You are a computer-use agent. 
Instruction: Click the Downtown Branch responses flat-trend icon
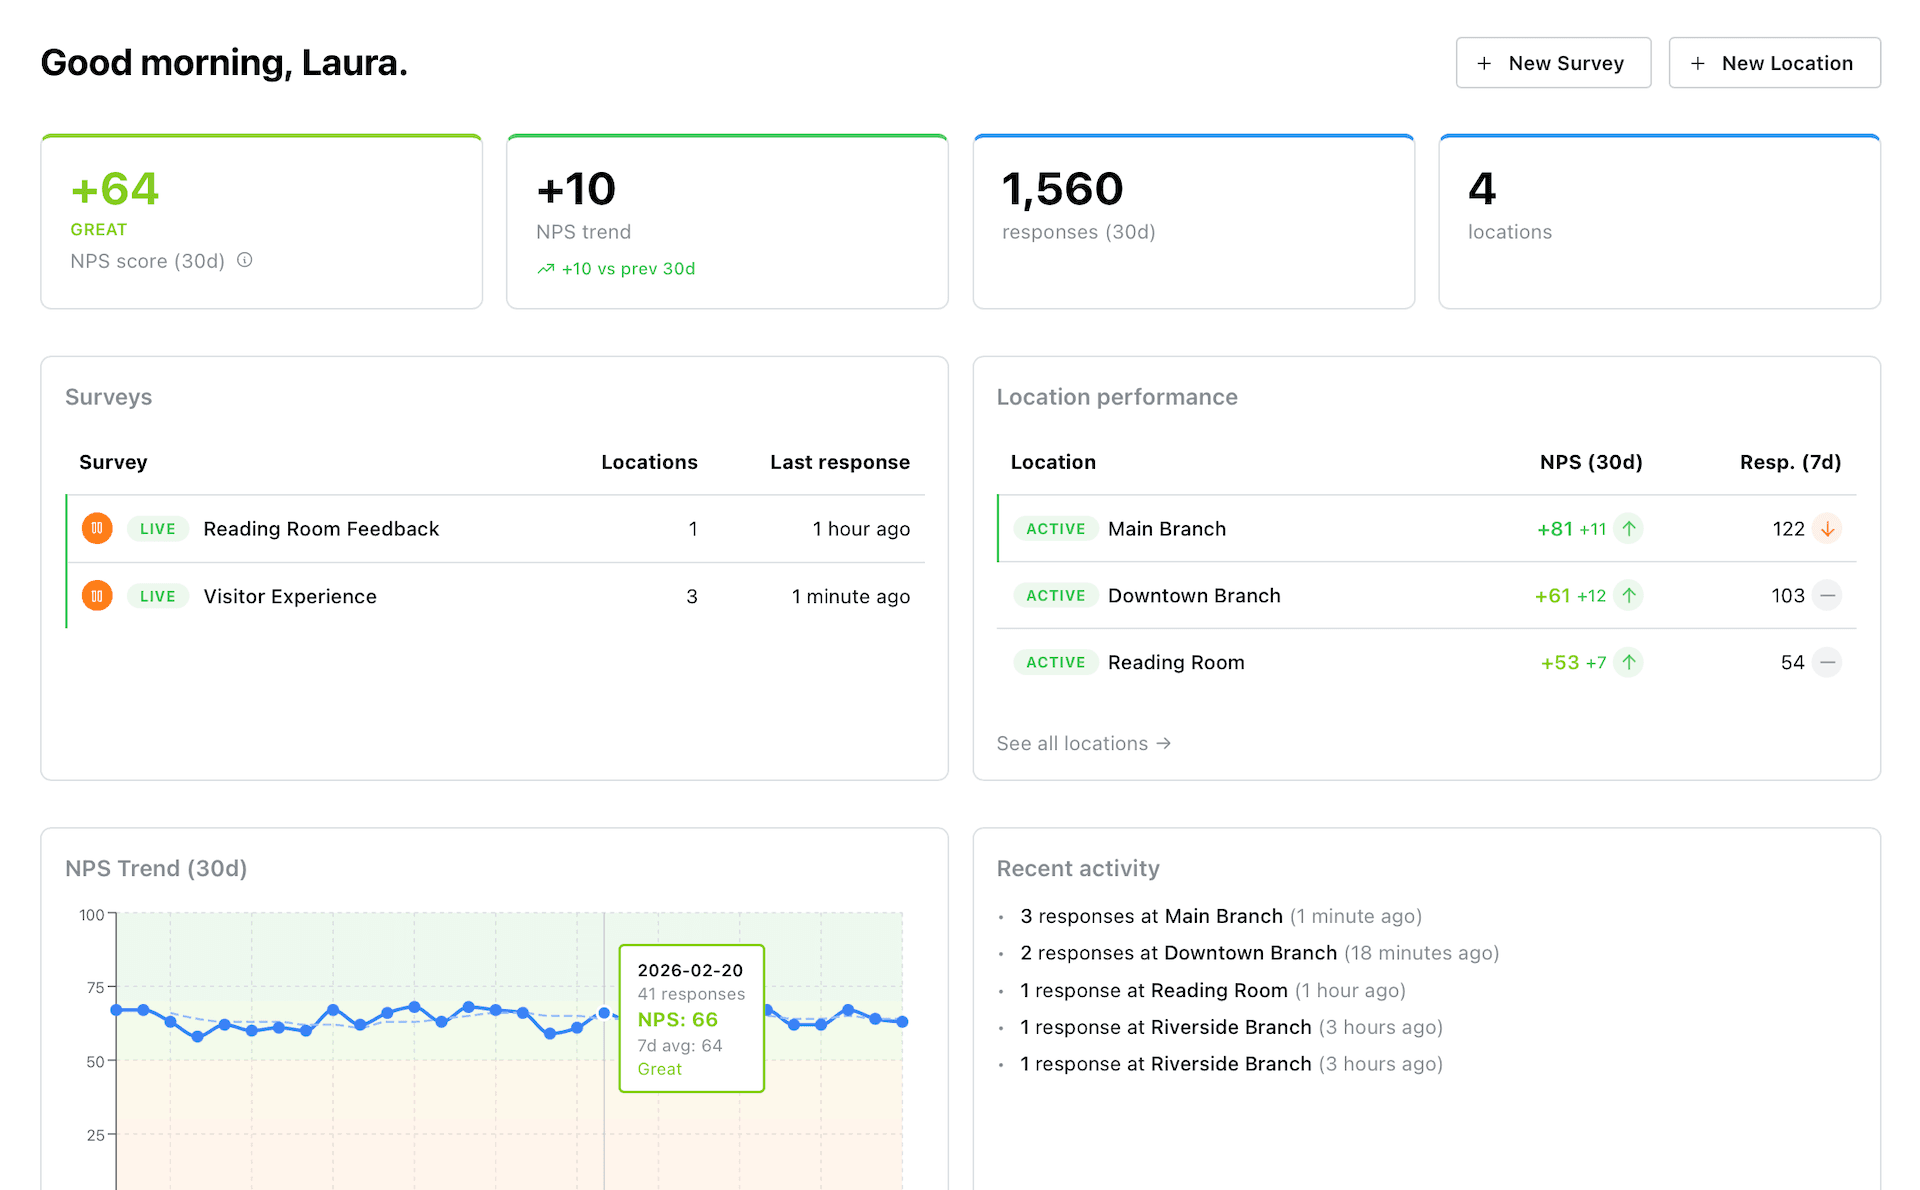pyautogui.click(x=1827, y=595)
